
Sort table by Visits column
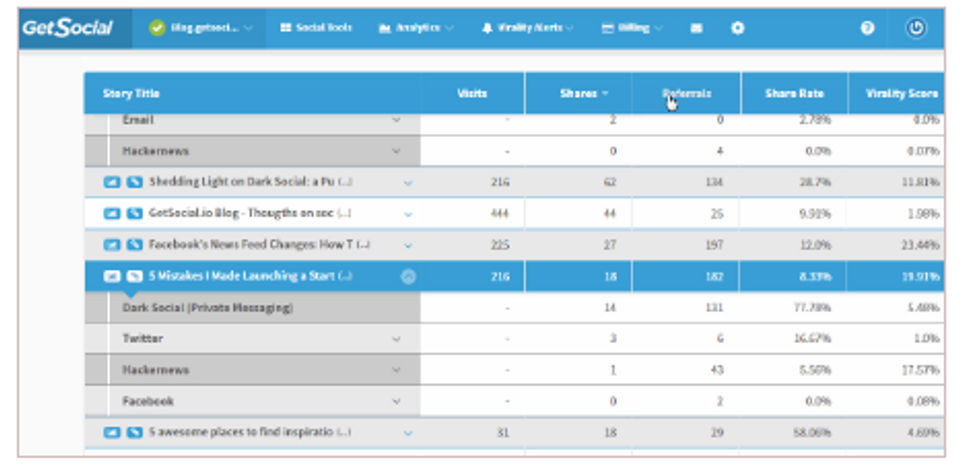pyautogui.click(x=472, y=94)
